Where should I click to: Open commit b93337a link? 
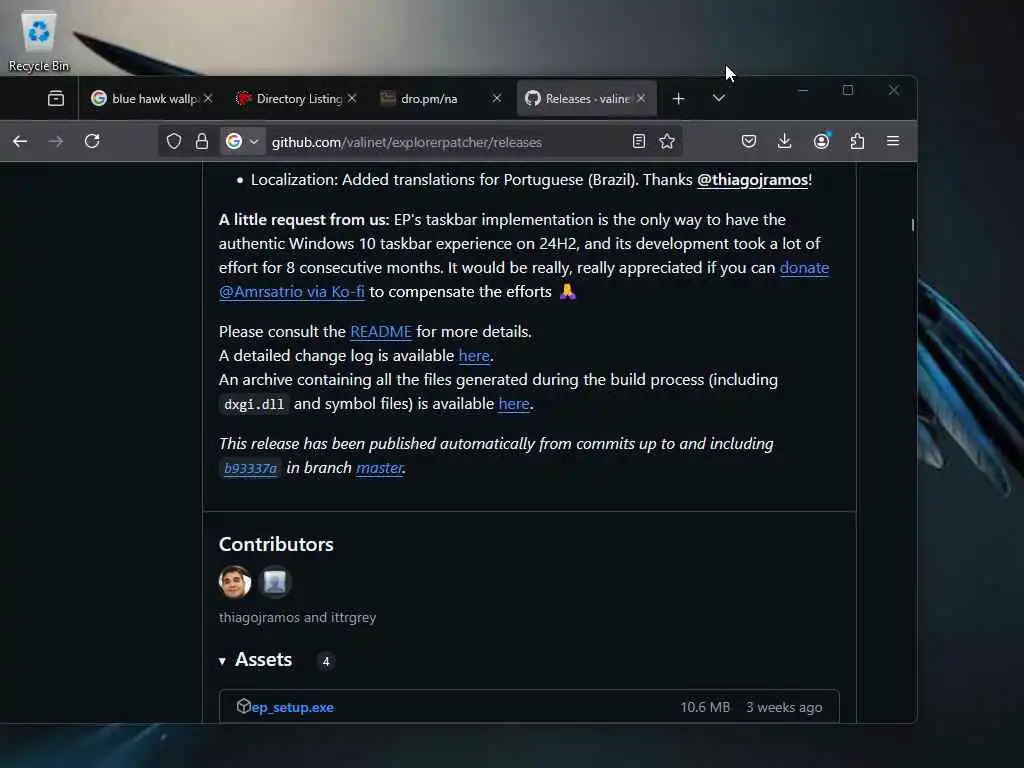click(x=251, y=468)
